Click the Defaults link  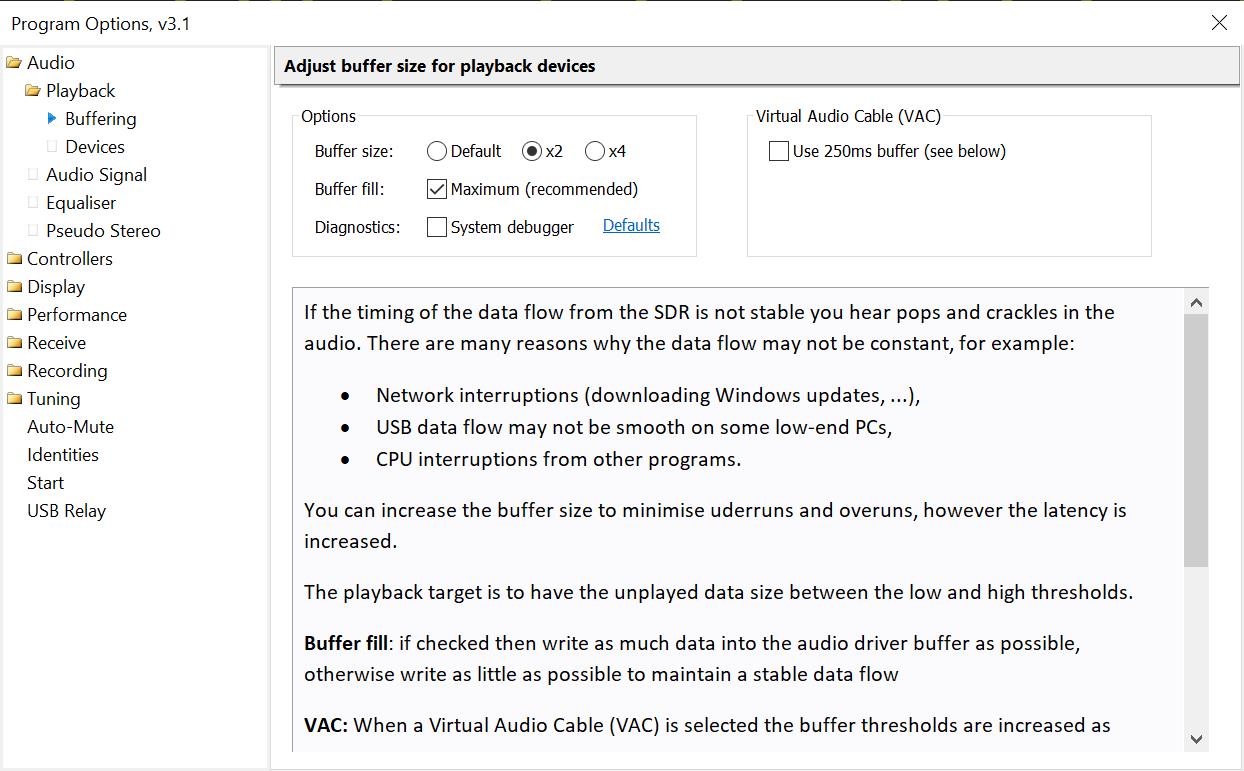coord(631,226)
